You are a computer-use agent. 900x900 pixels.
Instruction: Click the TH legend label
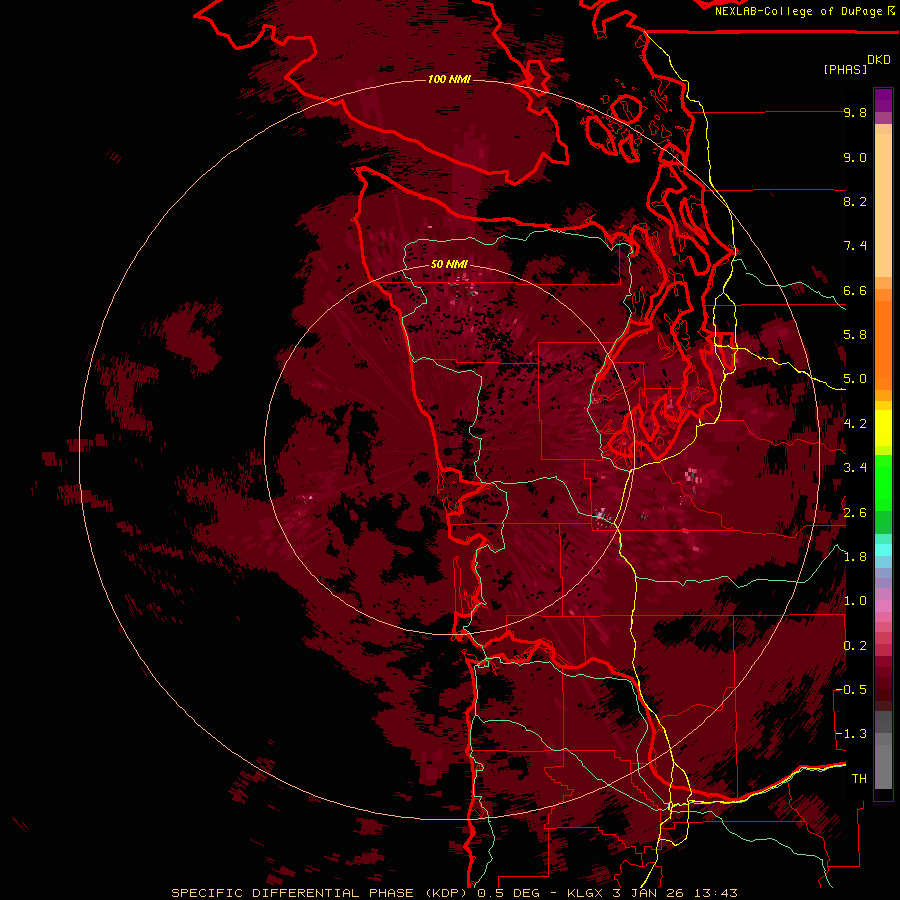click(859, 779)
